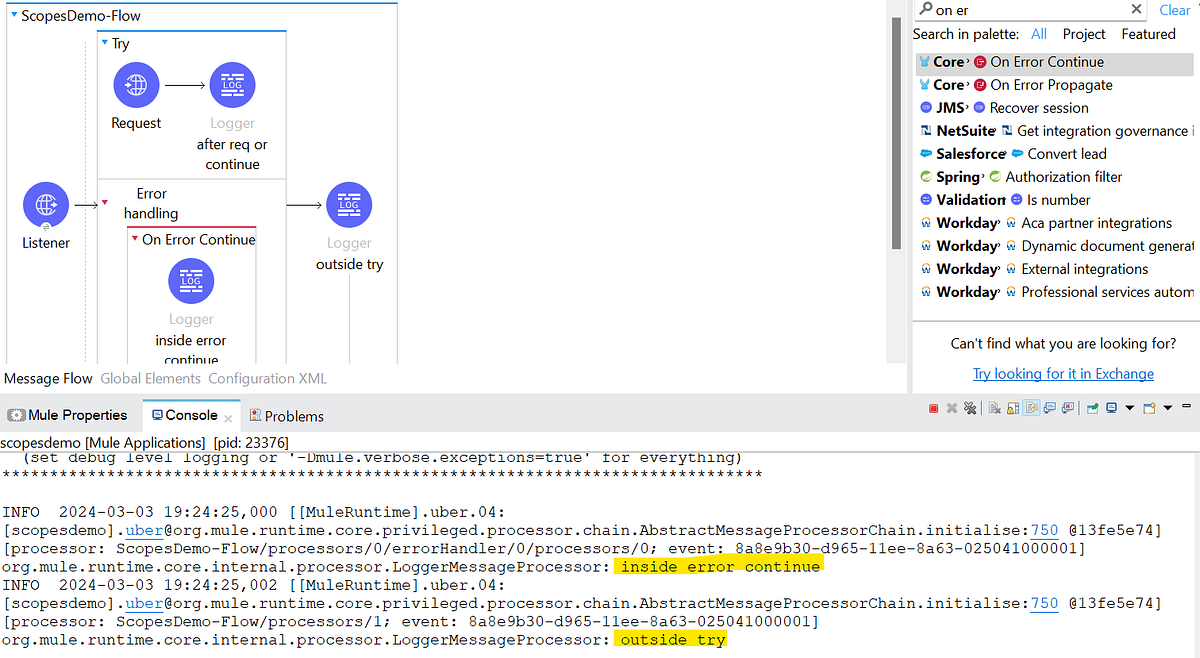The image size is (1200, 658).
Task: Select the Logger inside On Error Continue
Action: click(x=191, y=281)
